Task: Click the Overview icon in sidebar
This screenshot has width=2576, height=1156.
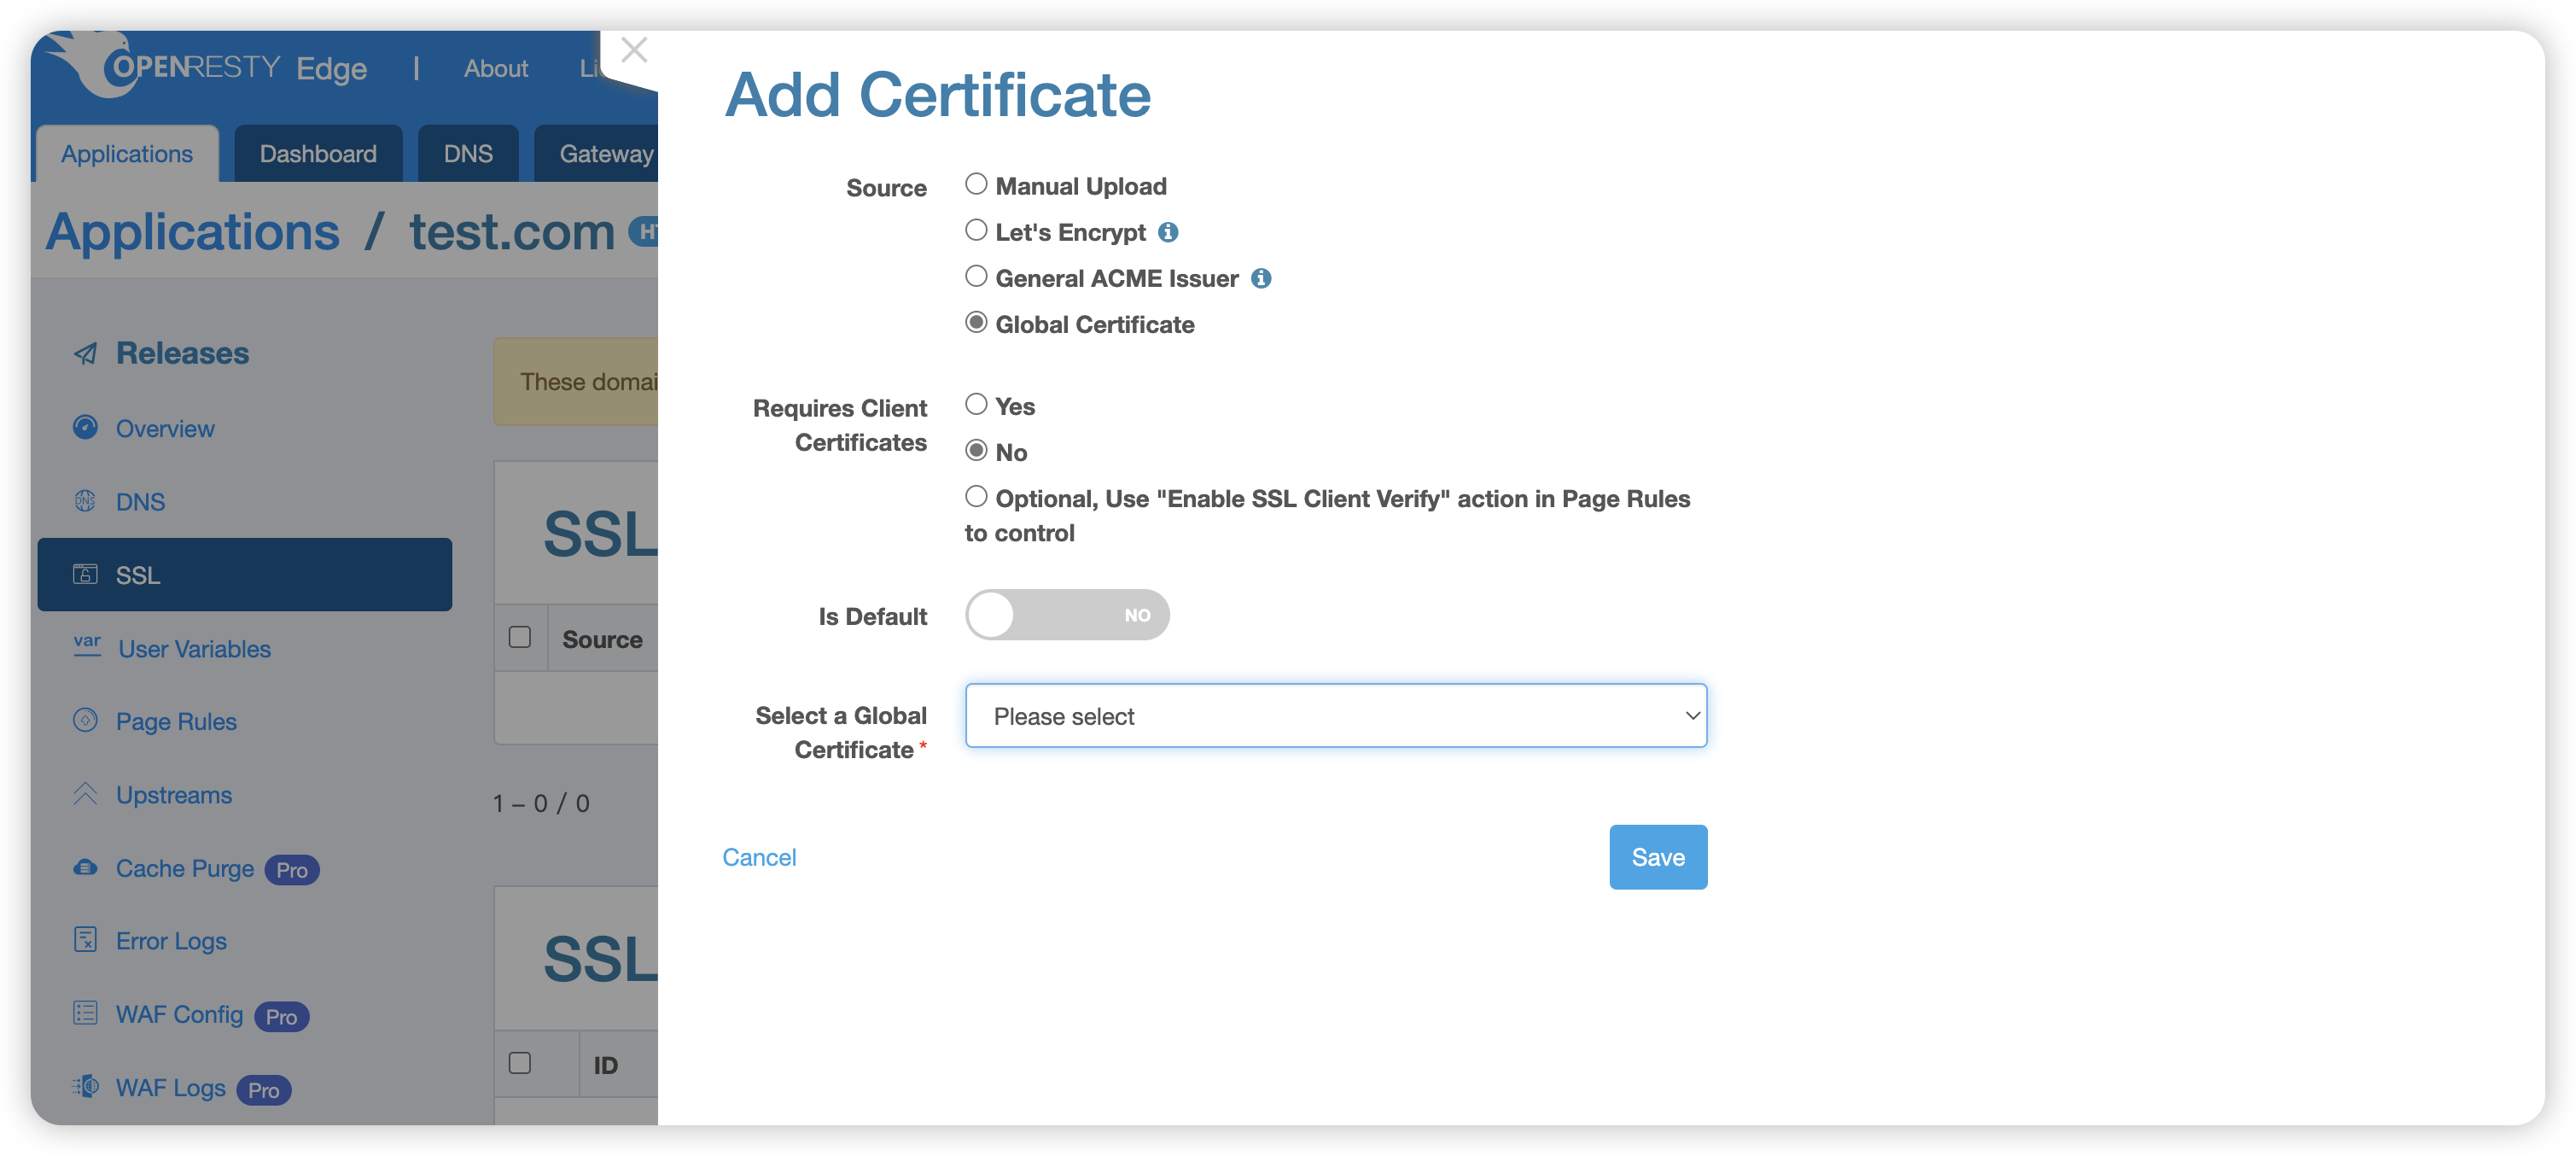Action: coord(84,428)
